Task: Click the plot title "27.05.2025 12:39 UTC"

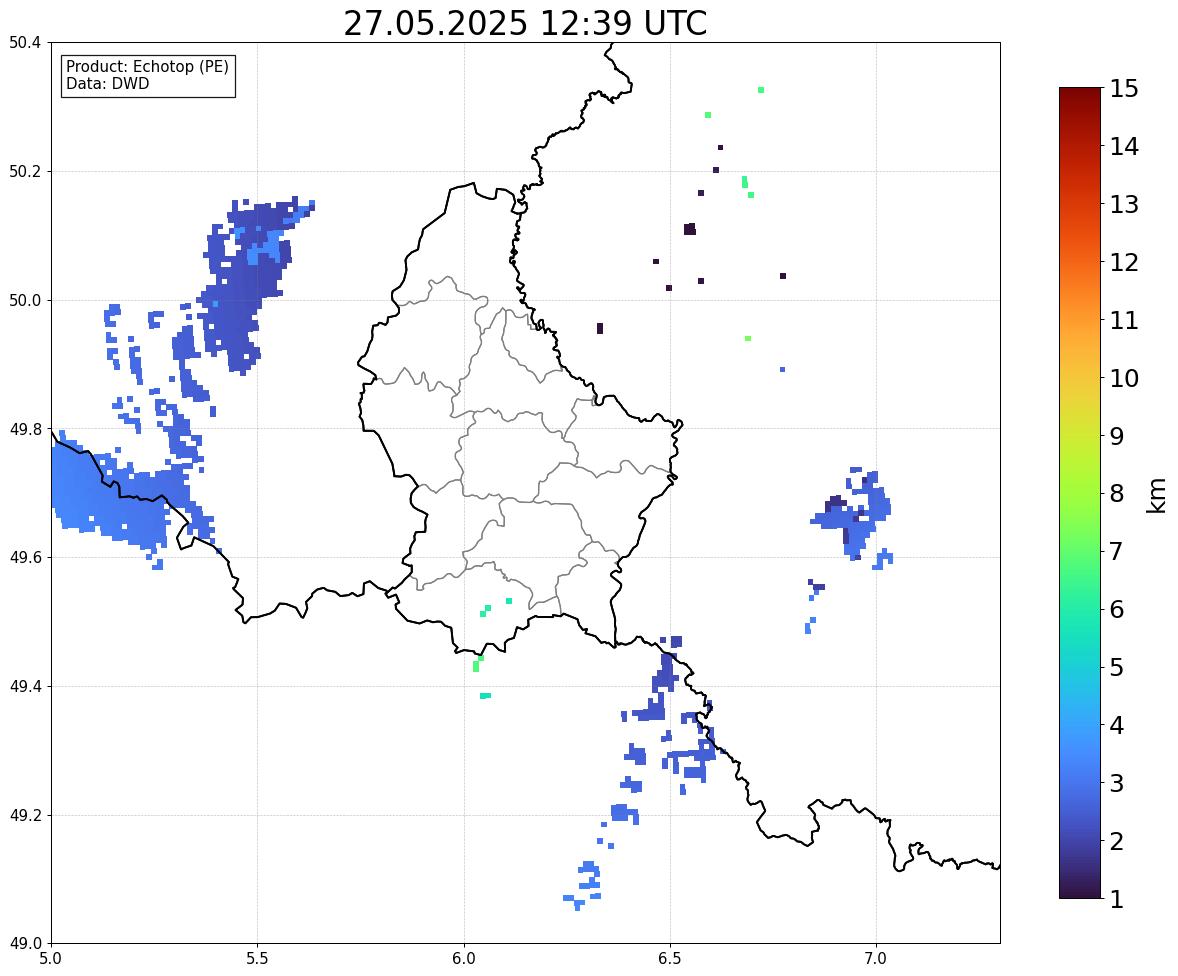Action: tap(525, 23)
